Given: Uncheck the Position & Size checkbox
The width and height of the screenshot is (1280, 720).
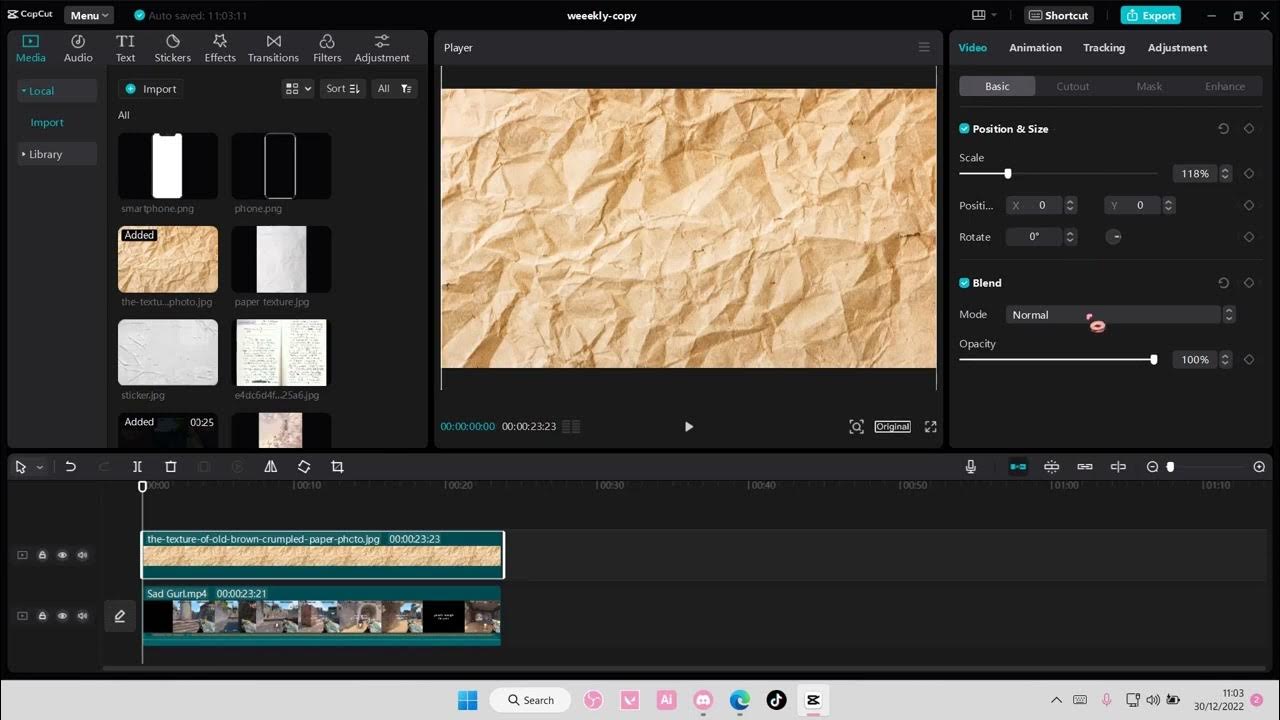Looking at the screenshot, I should [x=964, y=129].
